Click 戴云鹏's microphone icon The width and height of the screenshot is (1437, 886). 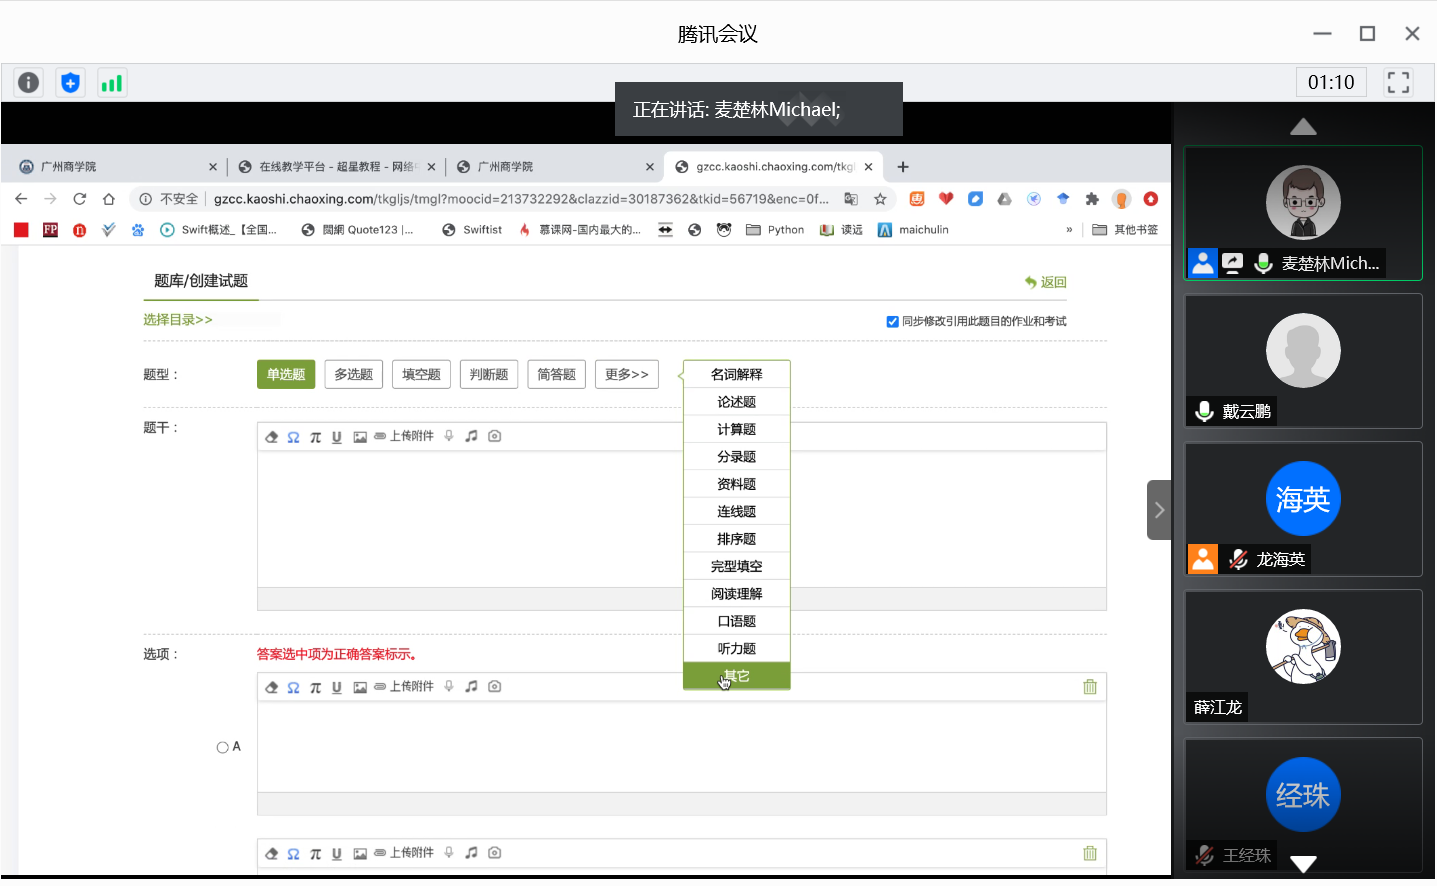[x=1204, y=411]
